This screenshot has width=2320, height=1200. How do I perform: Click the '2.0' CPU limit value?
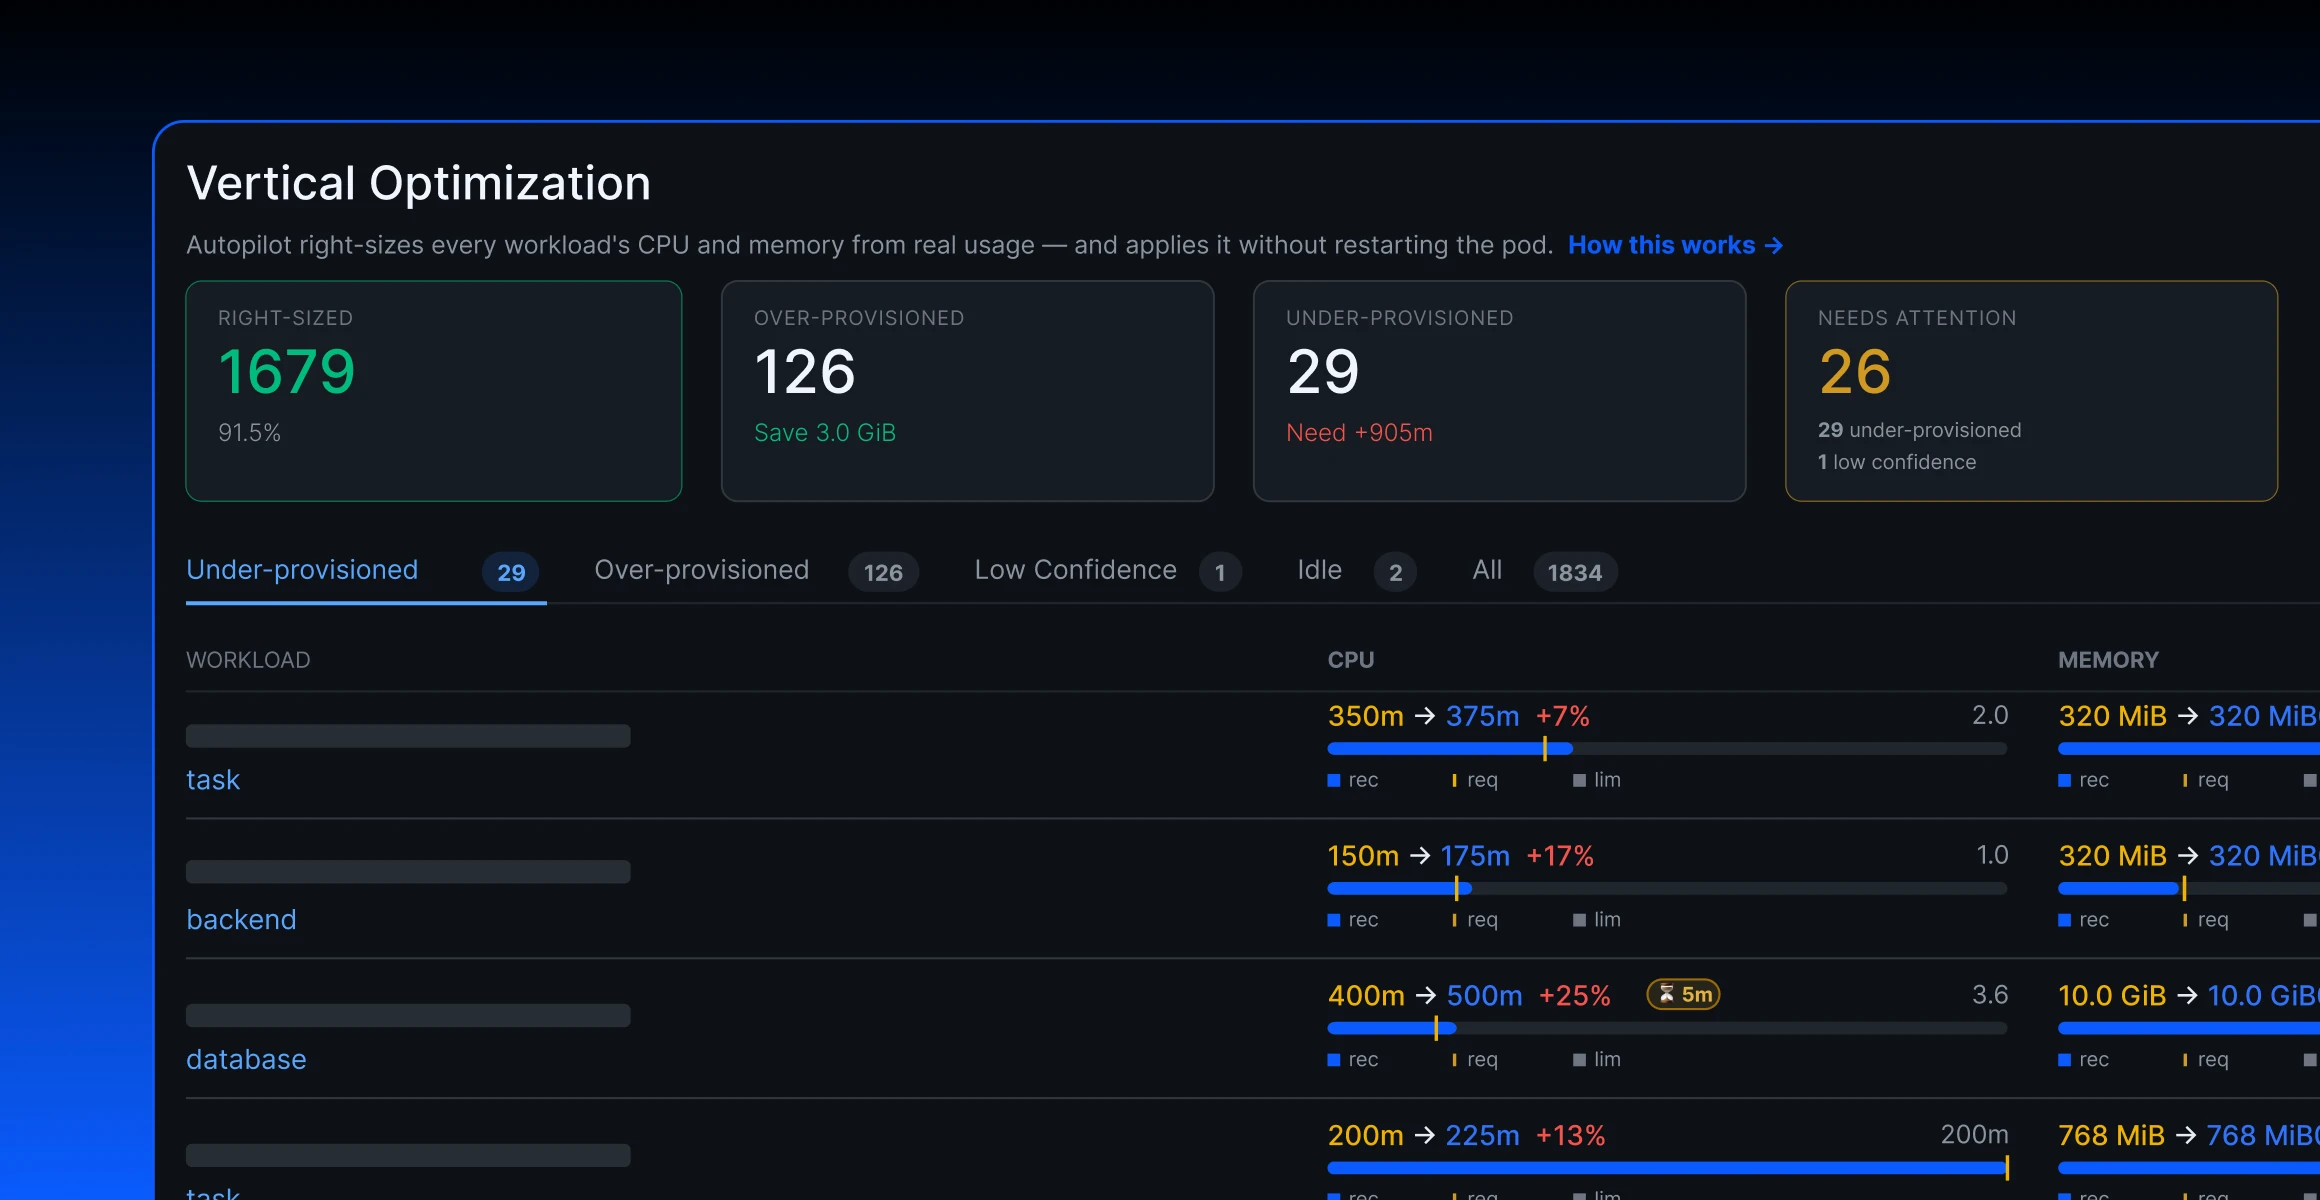coord(1989,715)
